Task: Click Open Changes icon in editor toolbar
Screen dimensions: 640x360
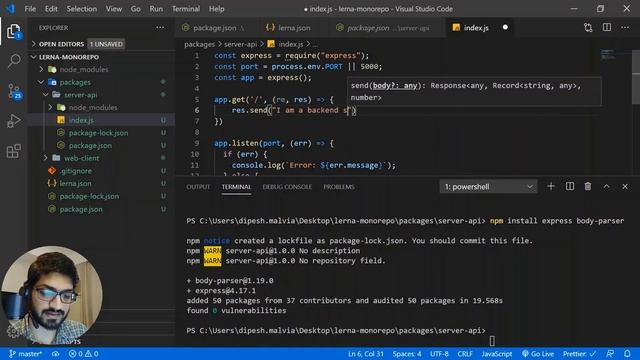Action: pos(588,28)
